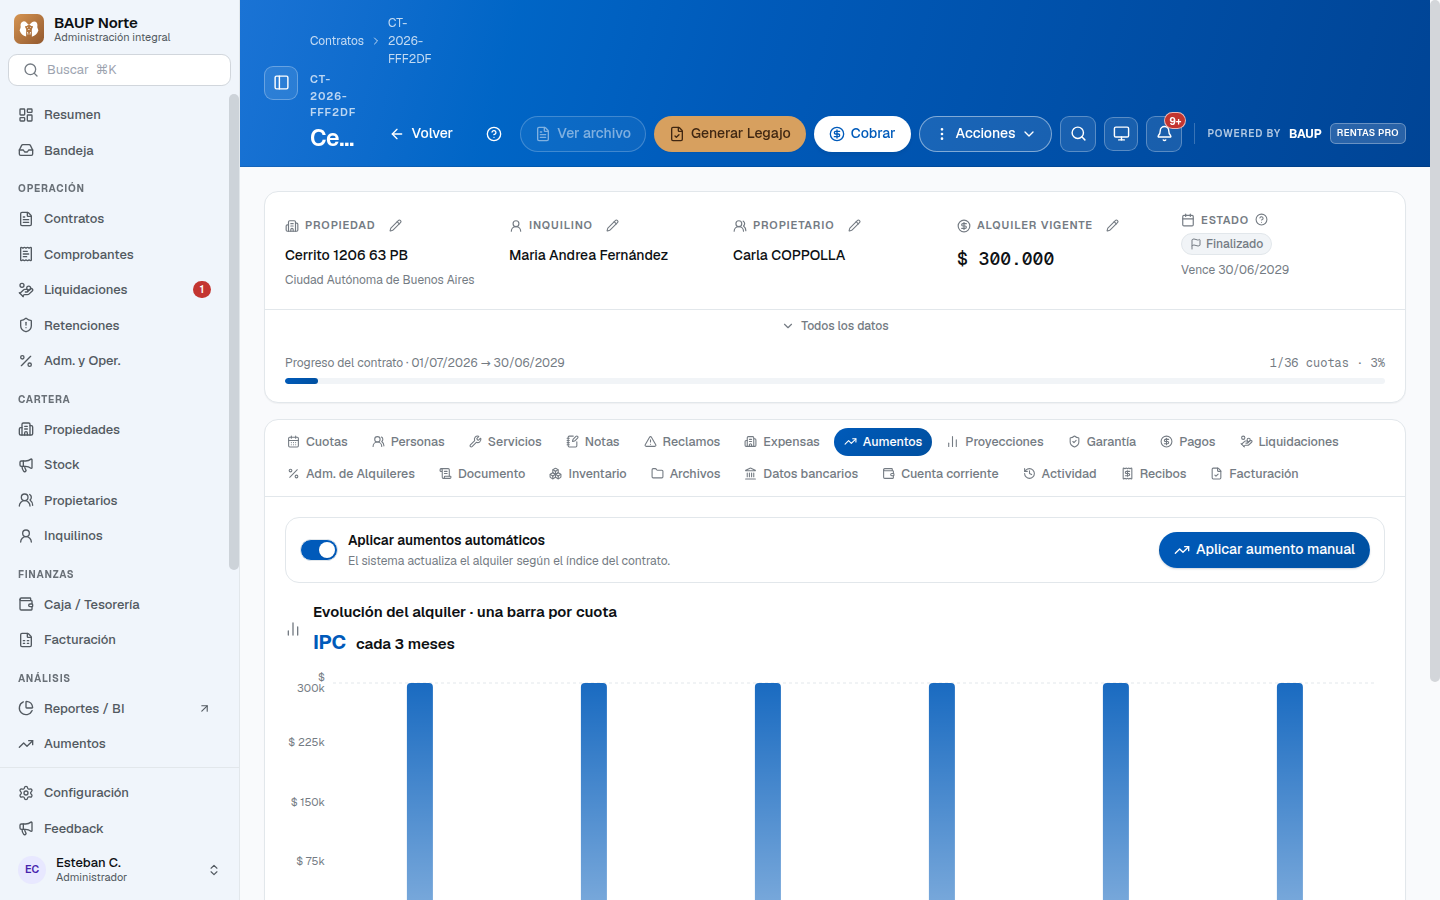Click the Estado help info icon
The height and width of the screenshot is (900, 1440).
[x=1261, y=220]
